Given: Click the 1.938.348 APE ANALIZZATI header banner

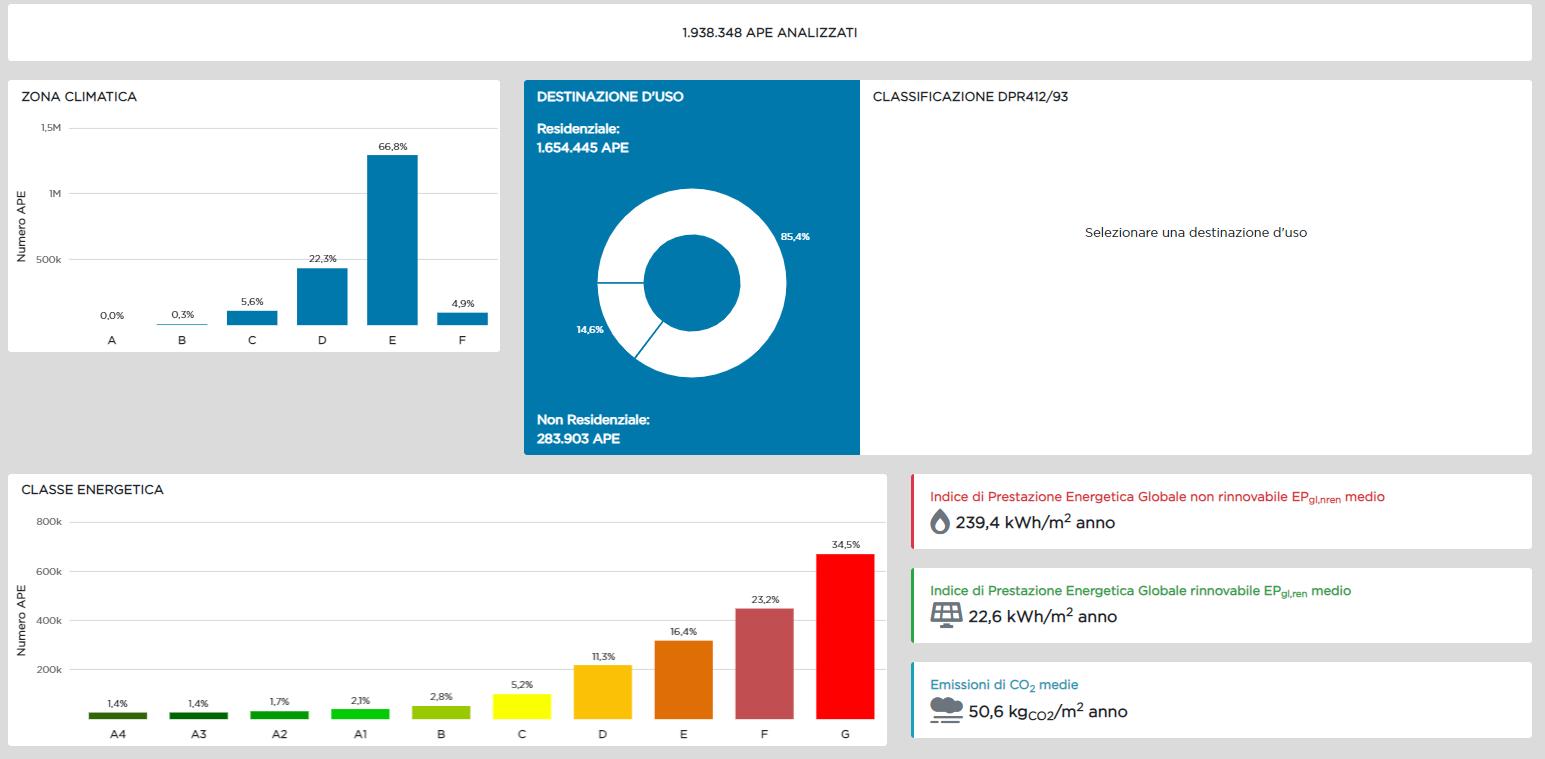Looking at the screenshot, I should pyautogui.click(x=769, y=33).
